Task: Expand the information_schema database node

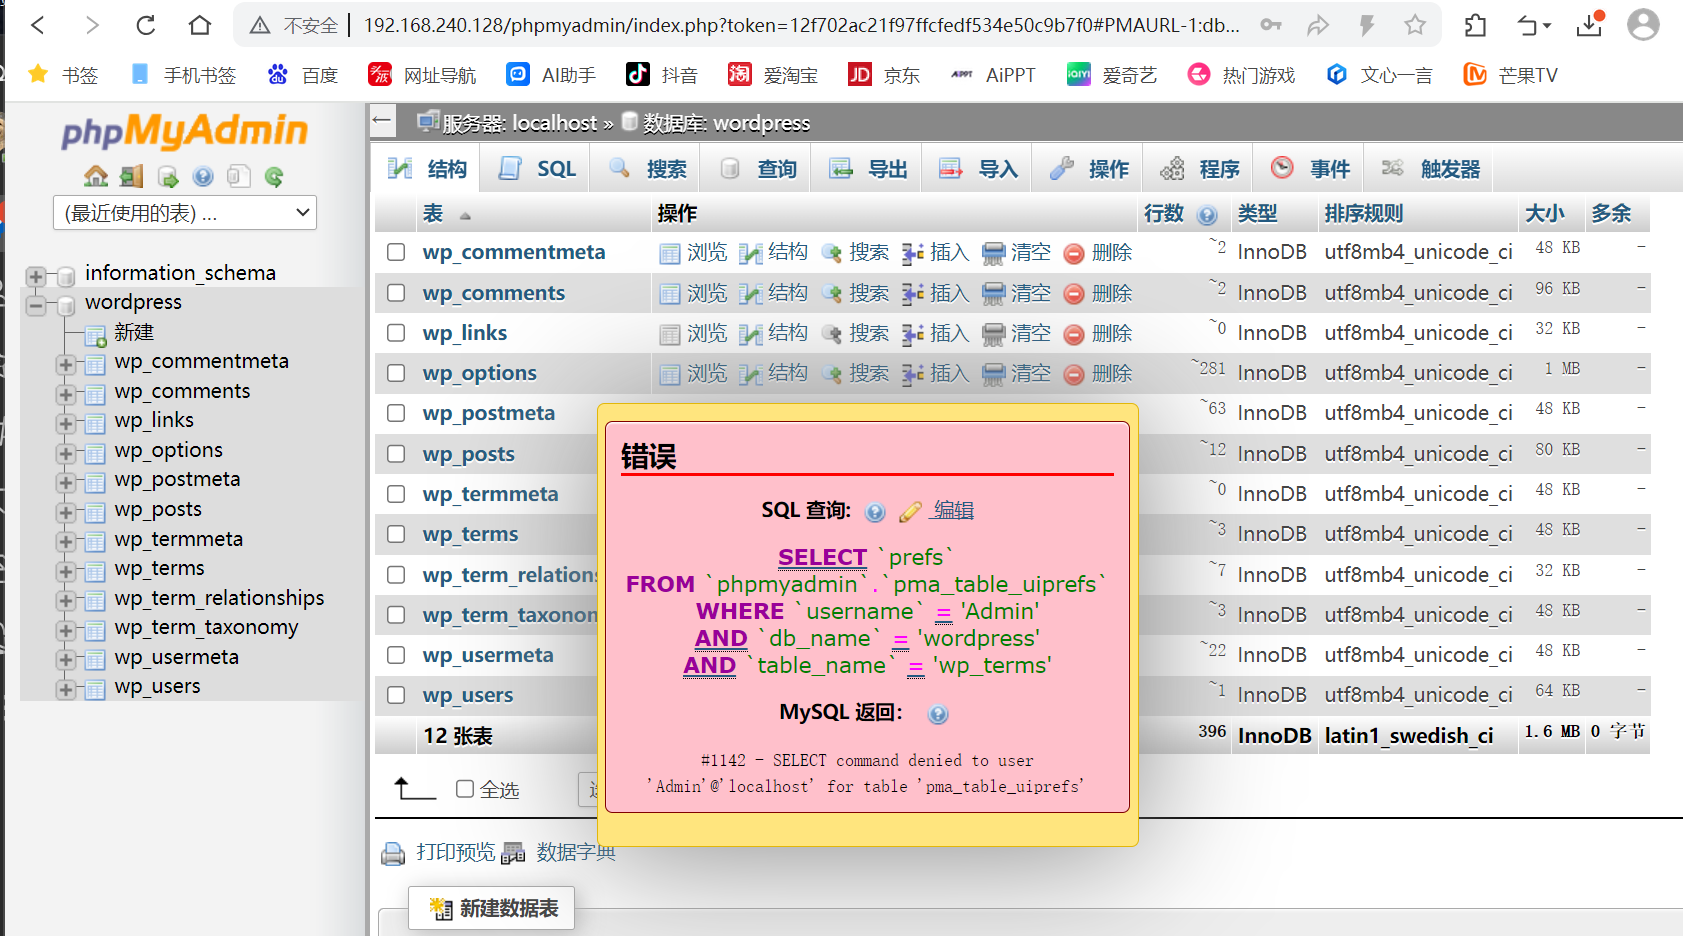Action: click(x=36, y=276)
